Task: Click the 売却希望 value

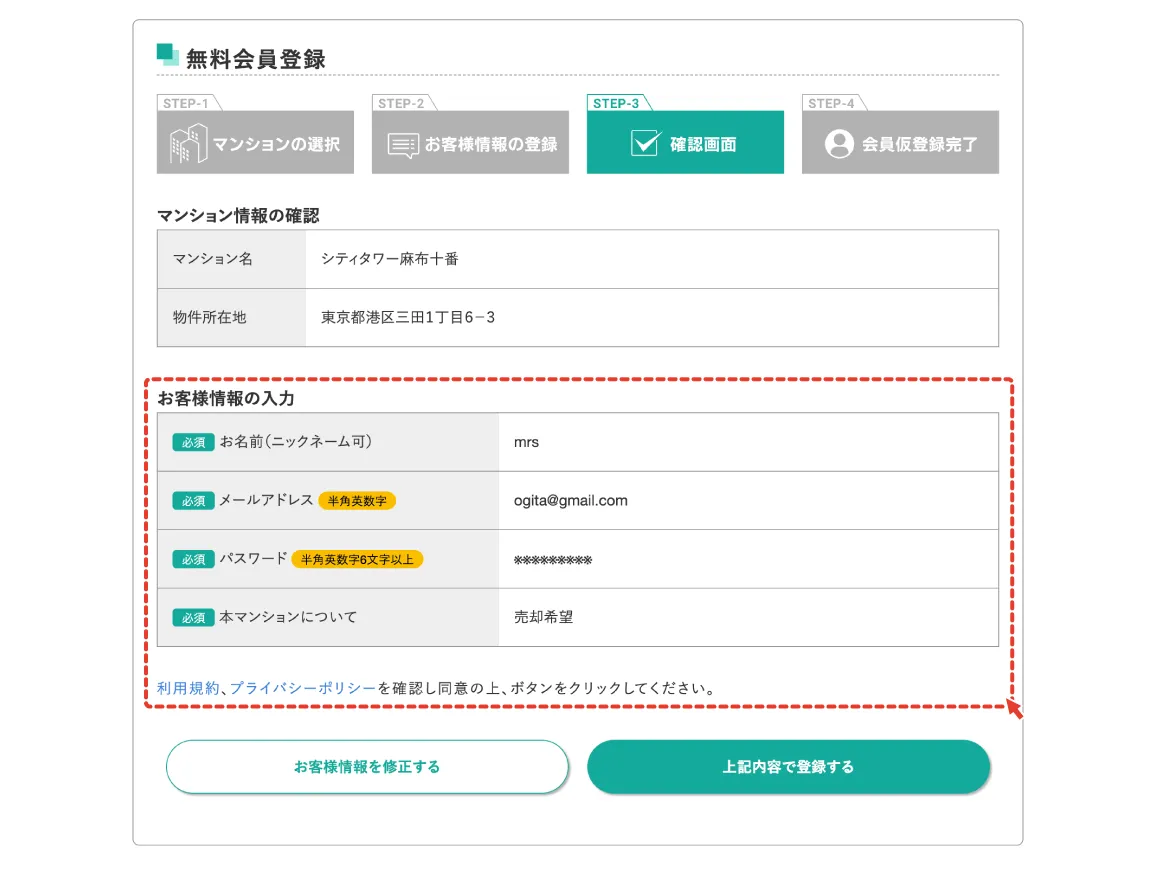Action: 543,617
